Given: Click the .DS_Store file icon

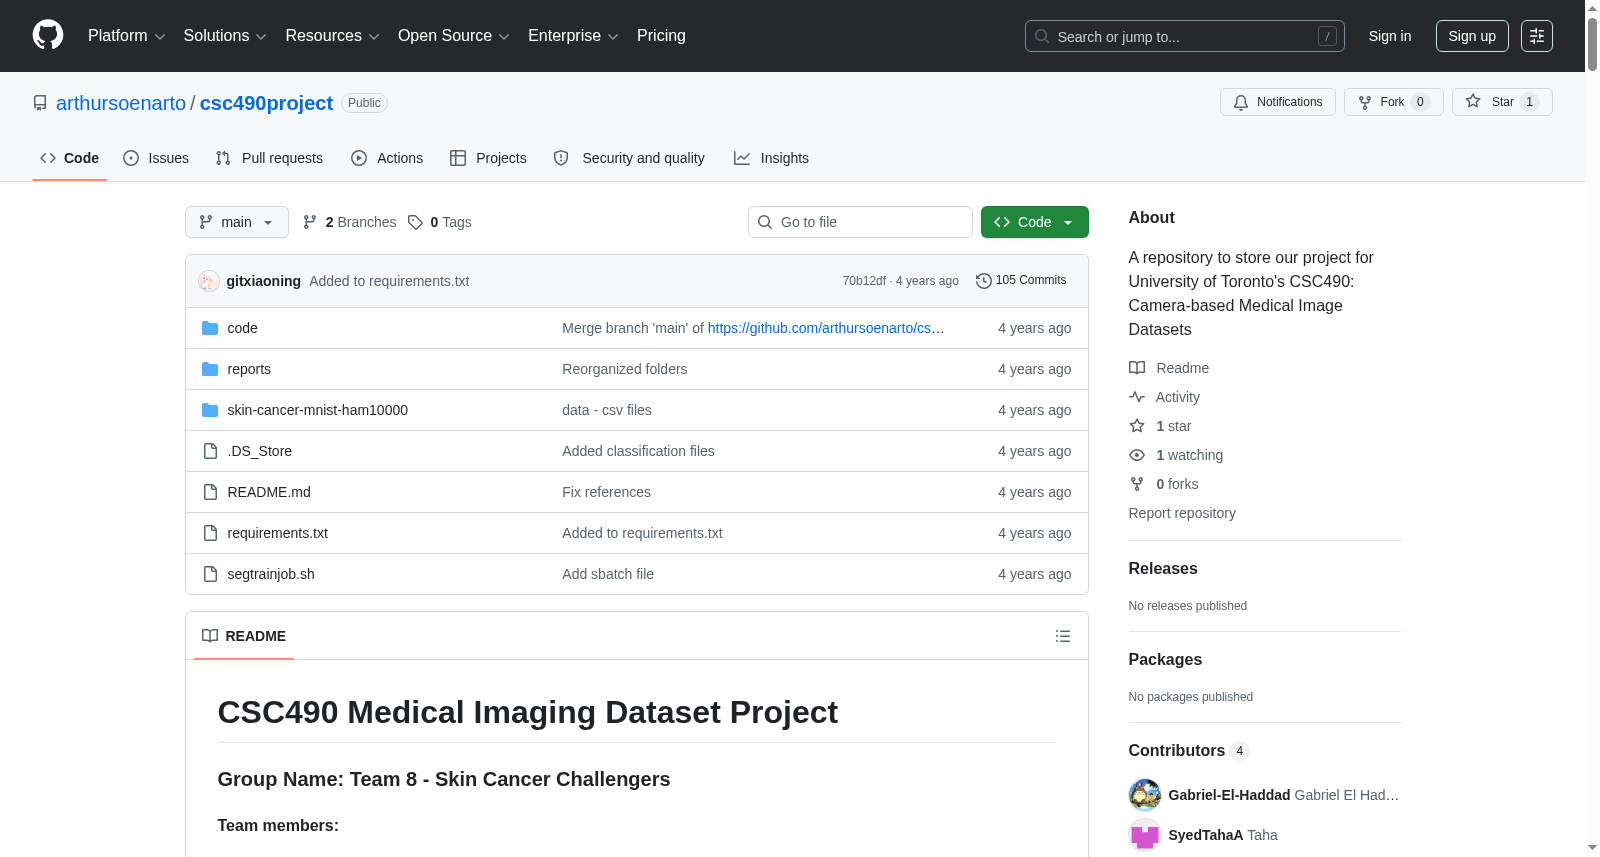Looking at the screenshot, I should (x=210, y=451).
